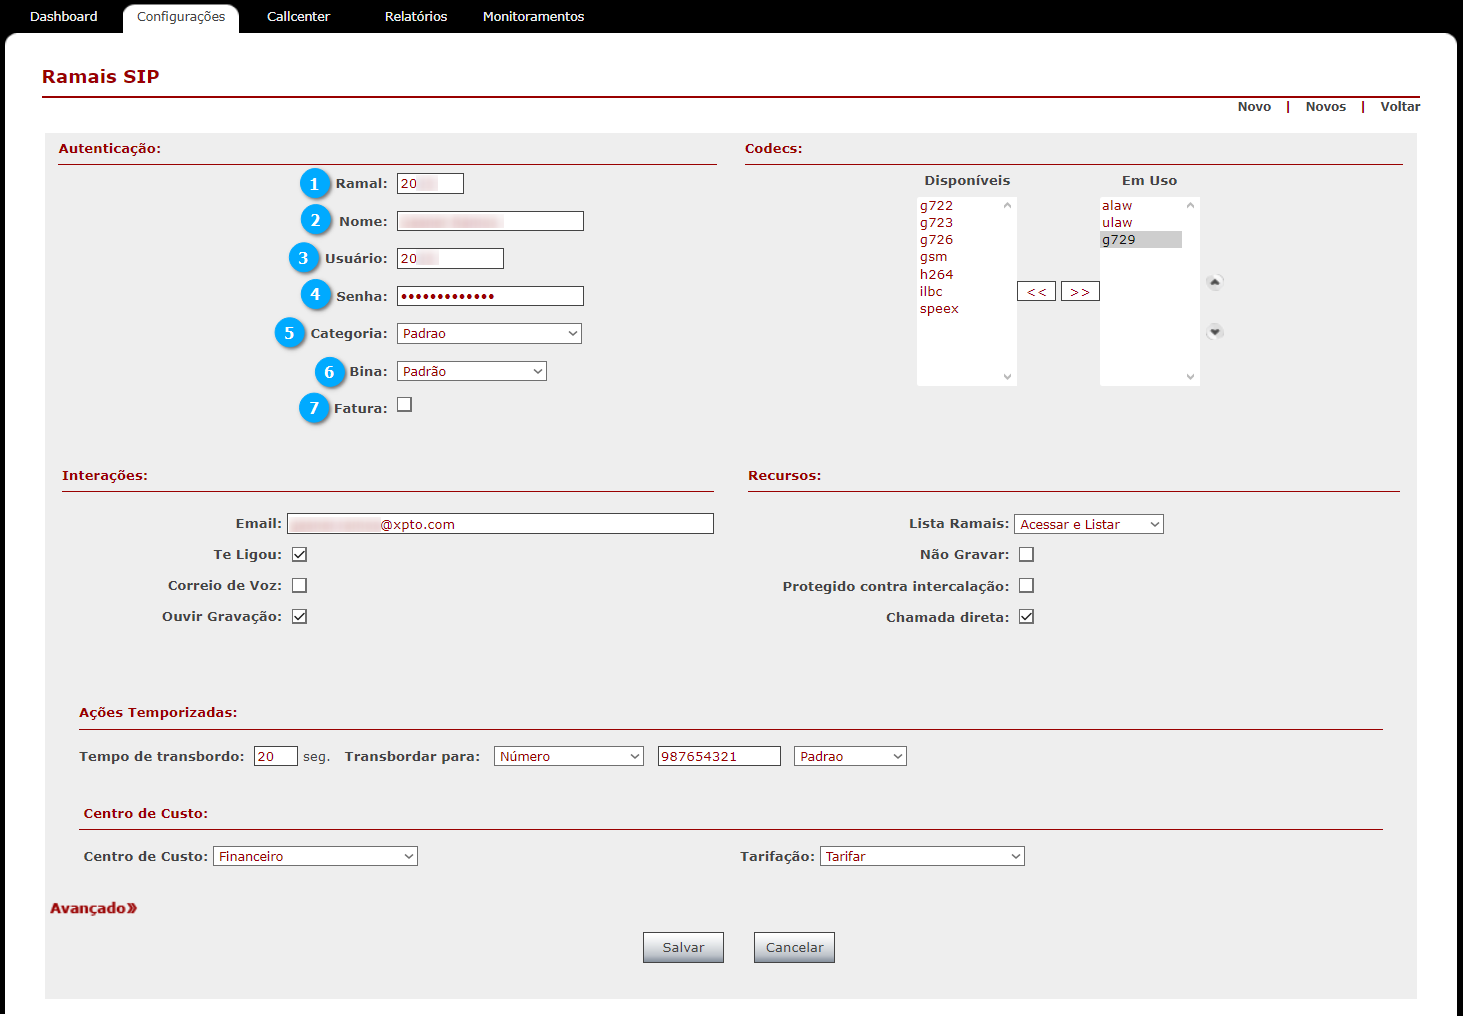Switch to the Configurações tab
Viewport: 1463px width, 1036px height.
181,17
